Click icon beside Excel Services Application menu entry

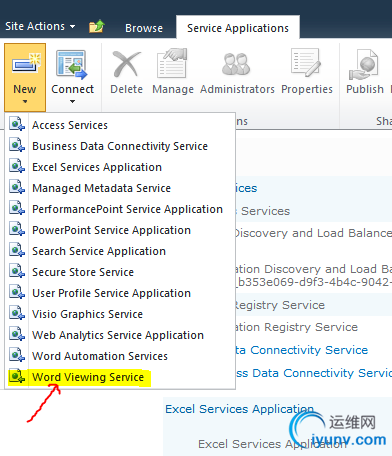click(x=17, y=166)
